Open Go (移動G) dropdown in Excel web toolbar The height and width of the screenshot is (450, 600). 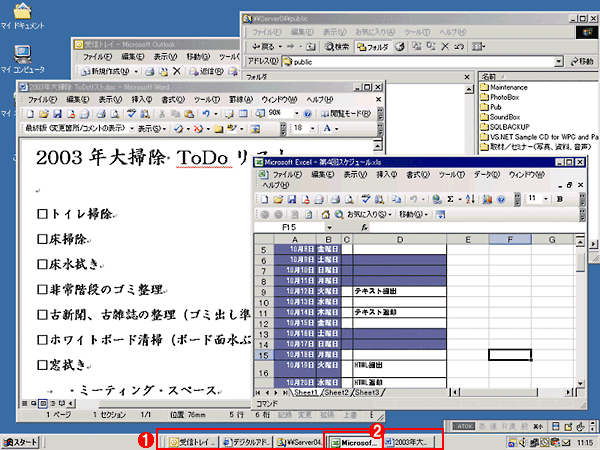[x=413, y=215]
